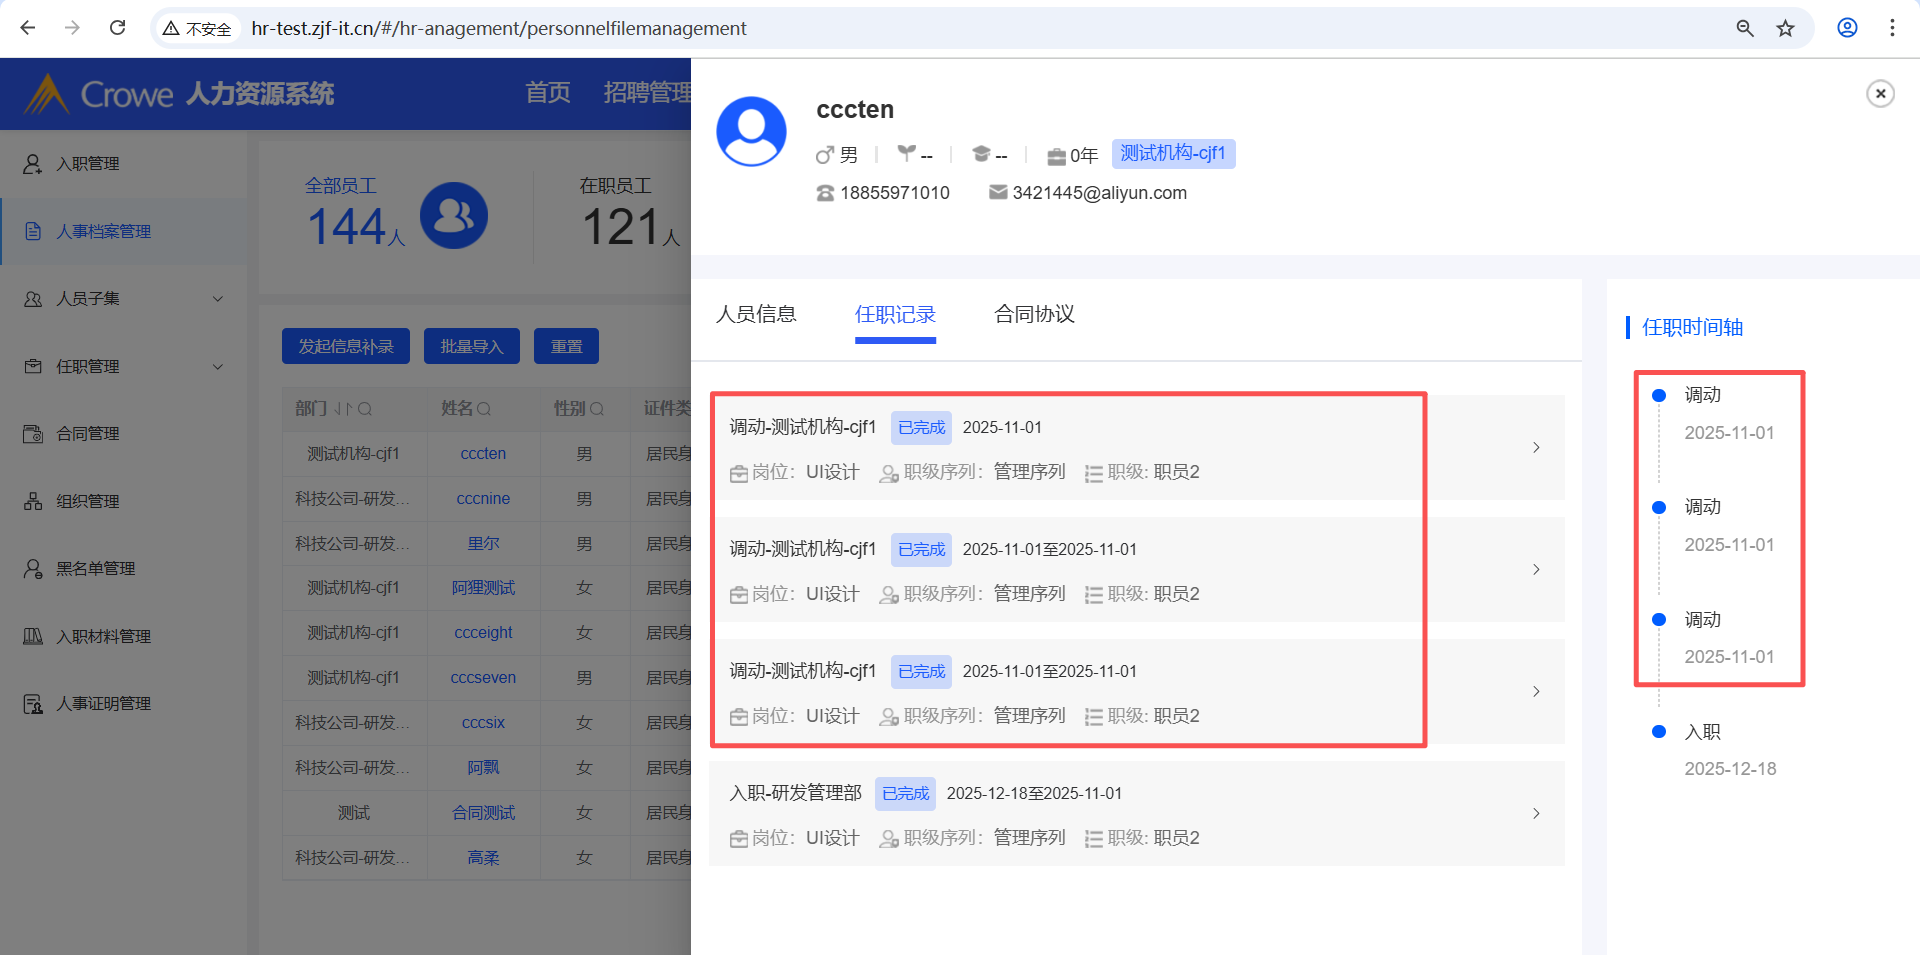Click the briefcase icon beside 0年
This screenshot has height=955, width=1920.
pyautogui.click(x=1056, y=156)
